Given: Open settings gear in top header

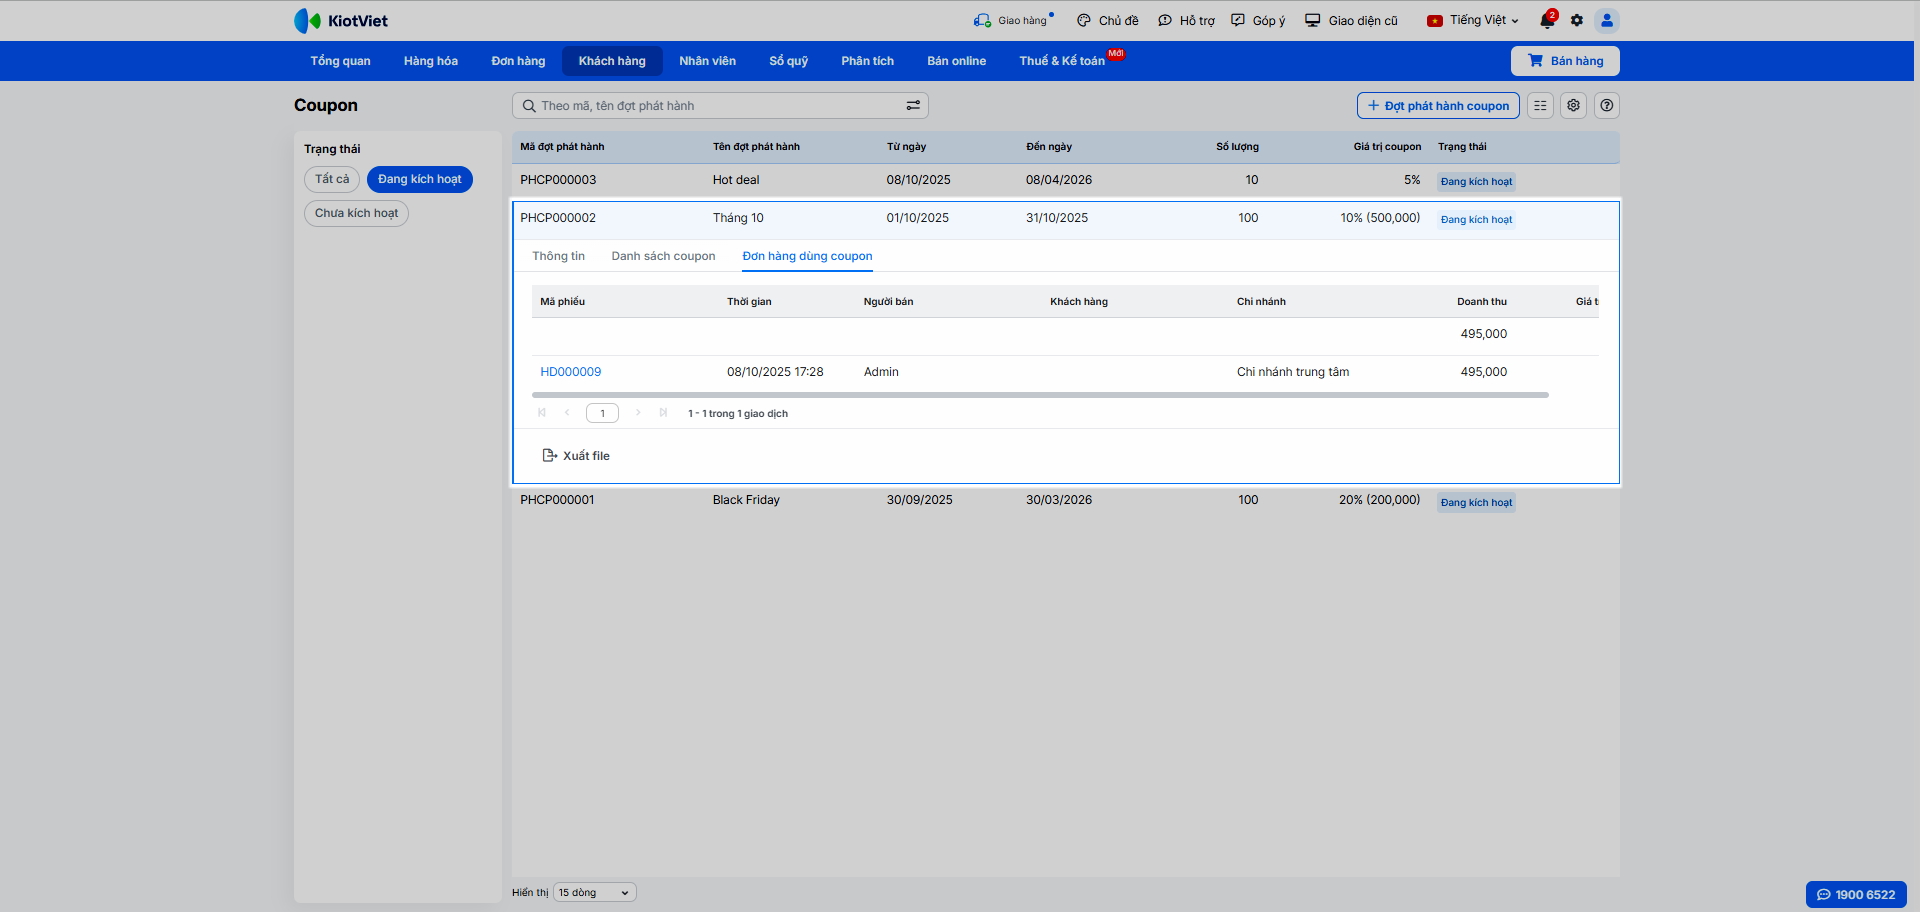Looking at the screenshot, I should (x=1577, y=21).
